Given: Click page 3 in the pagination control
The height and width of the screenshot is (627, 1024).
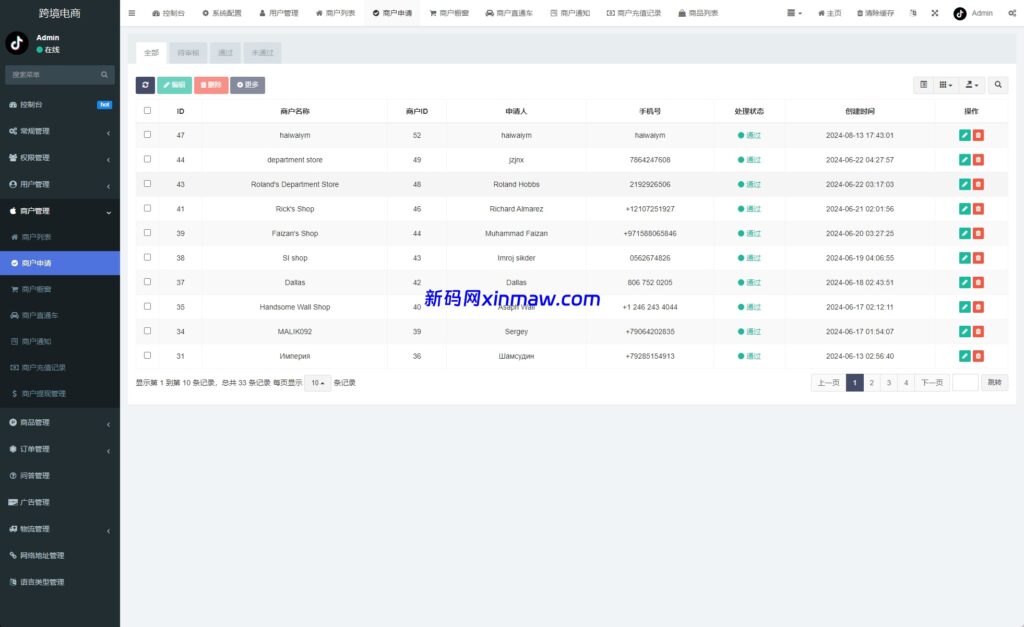Looking at the screenshot, I should 888,382.
